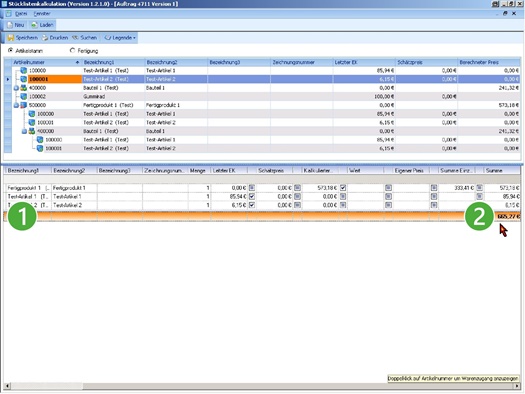The width and height of the screenshot is (525, 394).
Task: Click the Laden toolbar icon
Action: pyautogui.click(x=34, y=25)
